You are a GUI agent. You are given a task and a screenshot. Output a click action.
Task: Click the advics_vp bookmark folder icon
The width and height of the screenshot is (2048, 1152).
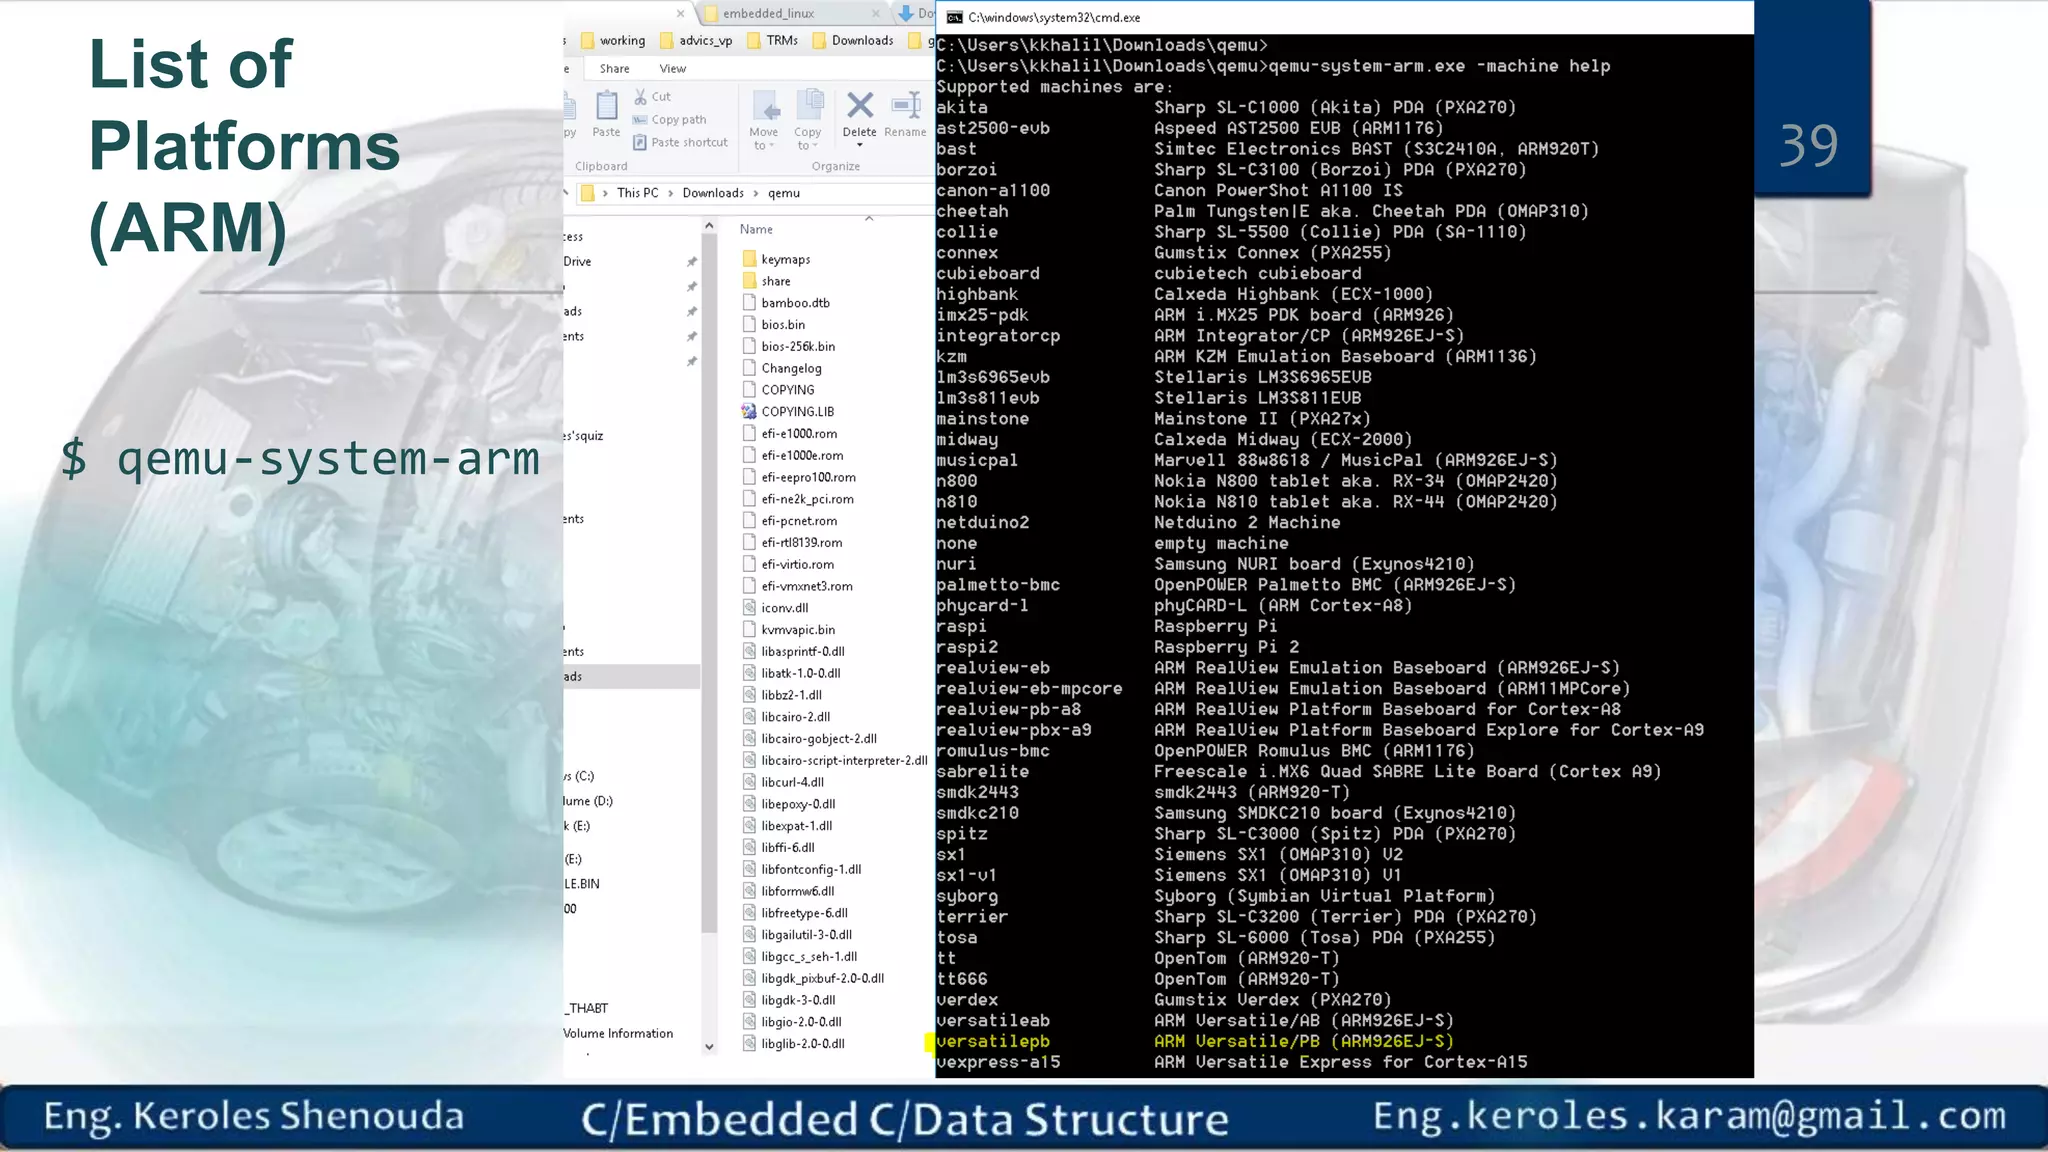[667, 41]
